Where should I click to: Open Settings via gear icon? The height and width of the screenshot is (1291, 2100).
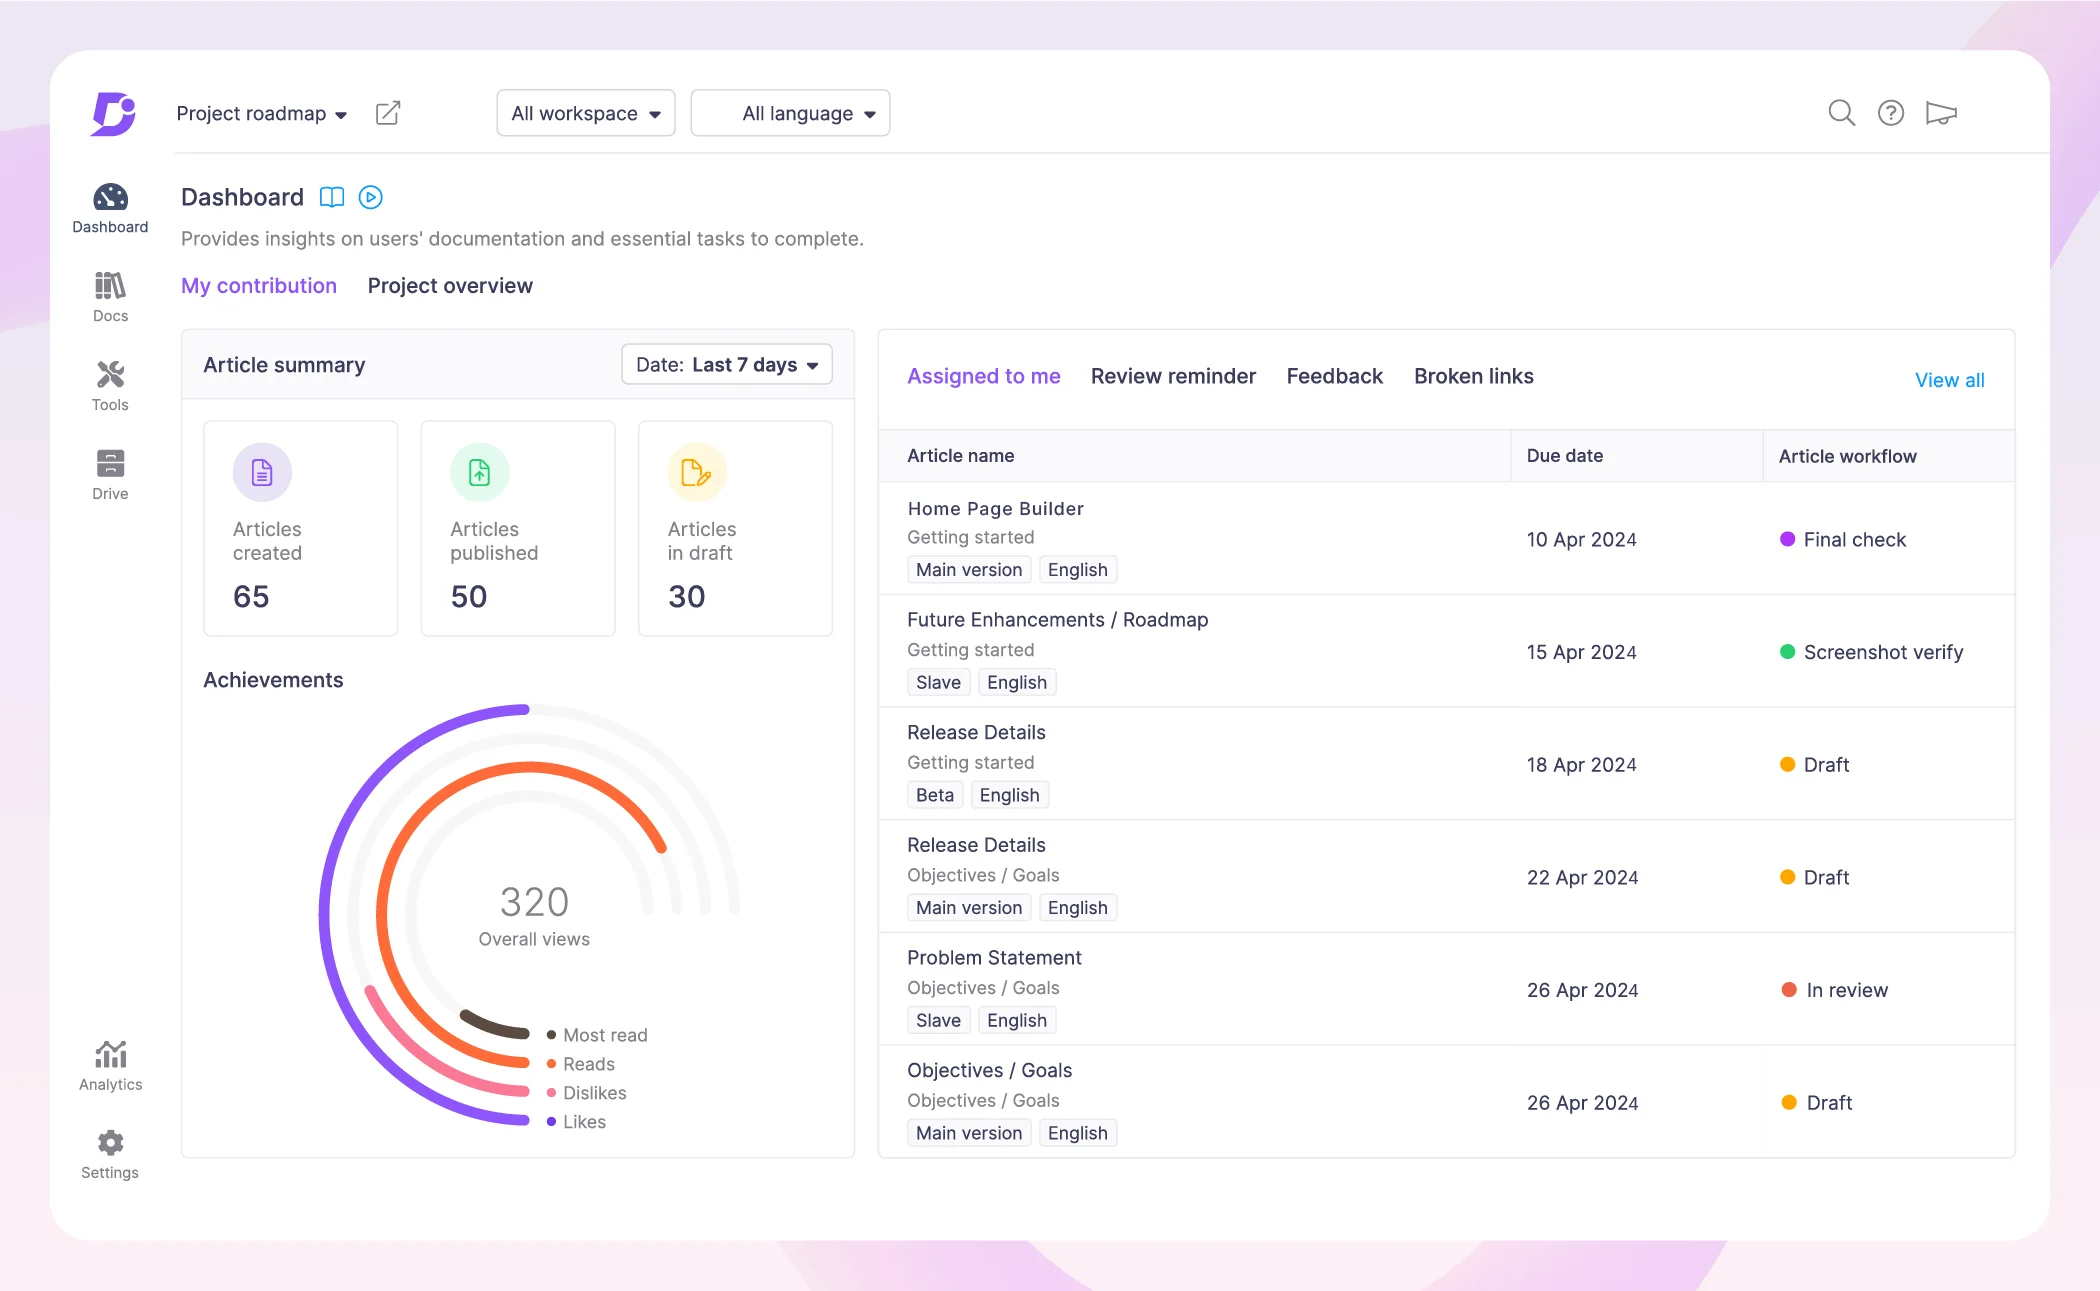(112, 1143)
